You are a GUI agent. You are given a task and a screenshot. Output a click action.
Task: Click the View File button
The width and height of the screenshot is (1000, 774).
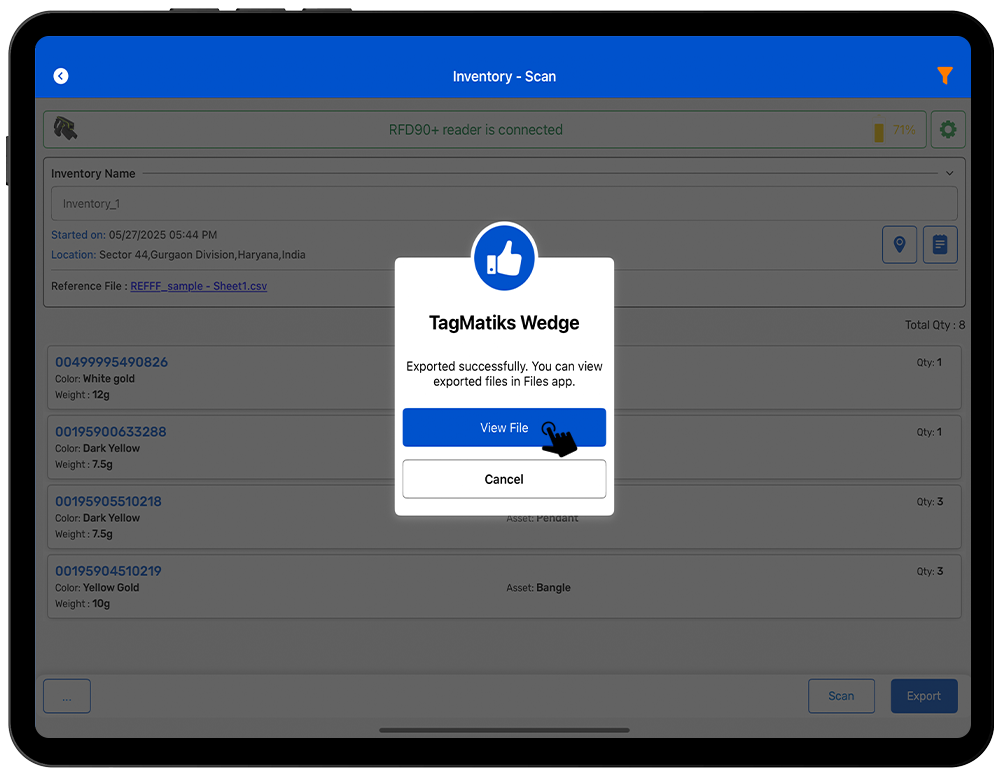(x=504, y=428)
